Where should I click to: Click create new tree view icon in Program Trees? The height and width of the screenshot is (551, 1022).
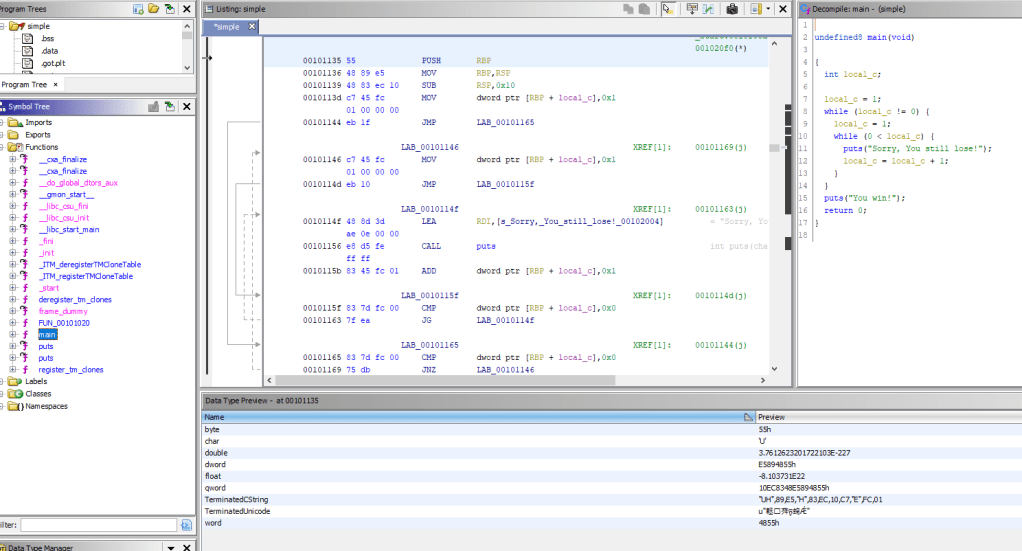pyautogui.click(x=138, y=9)
